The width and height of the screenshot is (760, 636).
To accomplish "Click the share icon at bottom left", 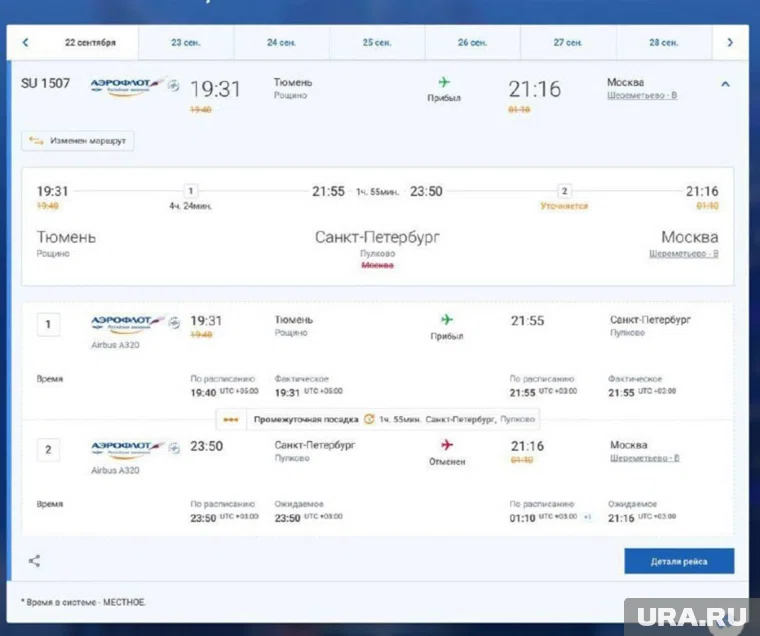I will click(35, 561).
